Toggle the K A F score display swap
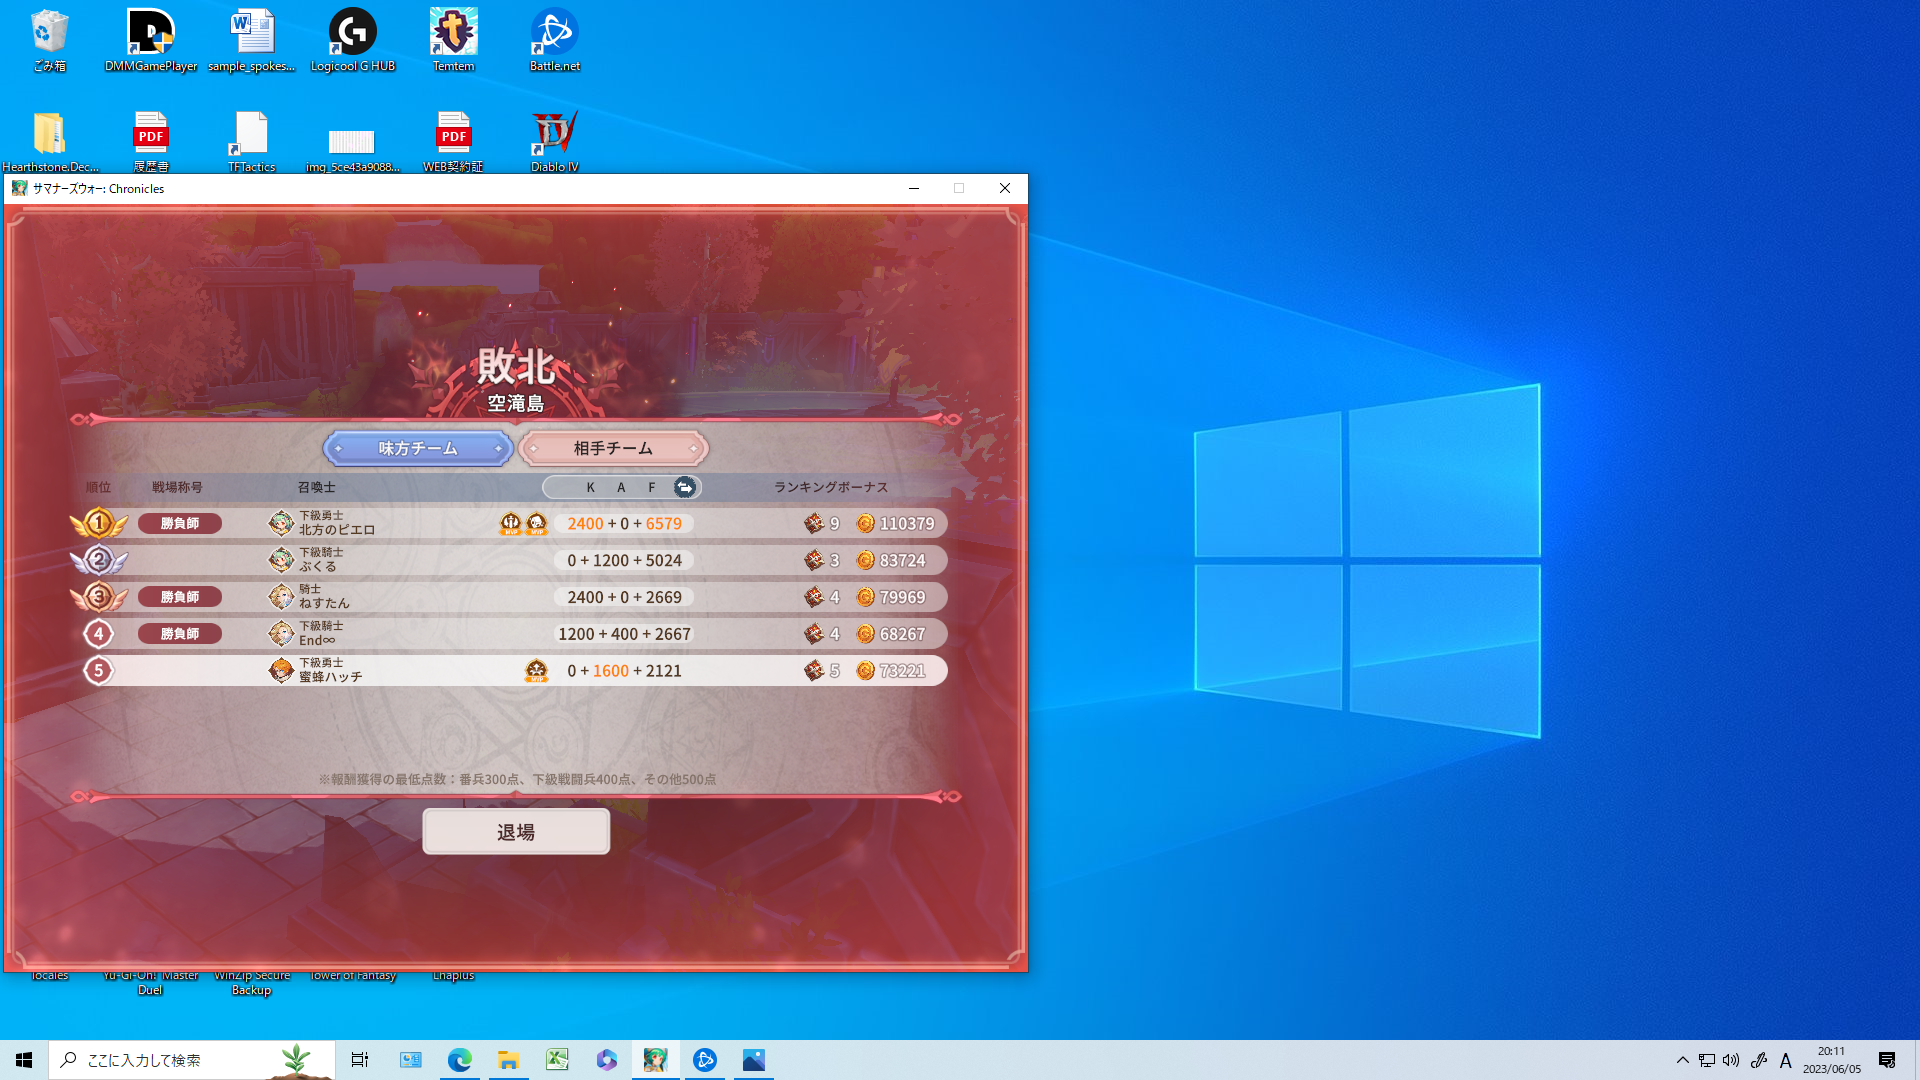Image resolution: width=1920 pixels, height=1080 pixels. tap(684, 487)
